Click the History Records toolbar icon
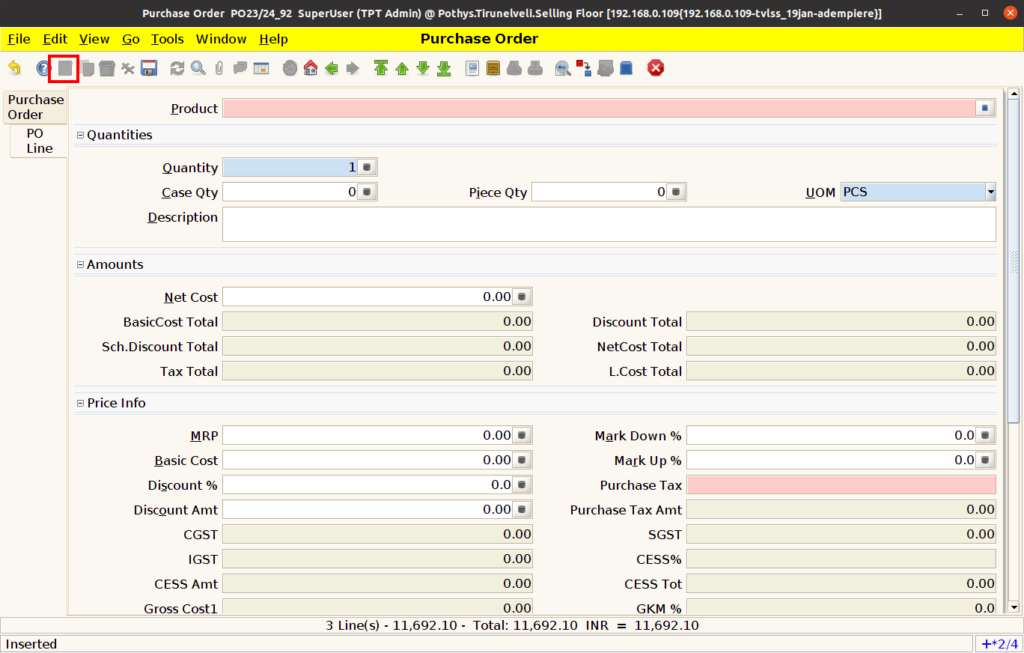This screenshot has height=653, width=1024. [x=290, y=68]
